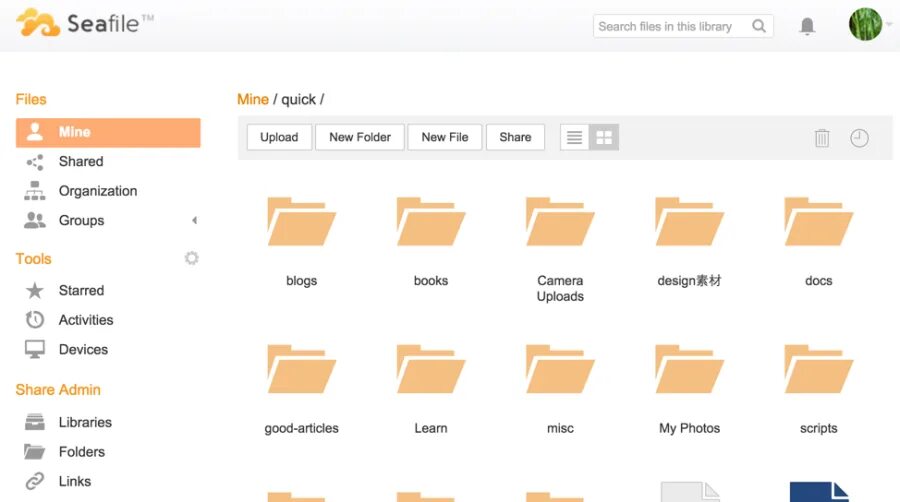Select Mine in the sidebar
The image size is (900, 502).
click(x=108, y=133)
